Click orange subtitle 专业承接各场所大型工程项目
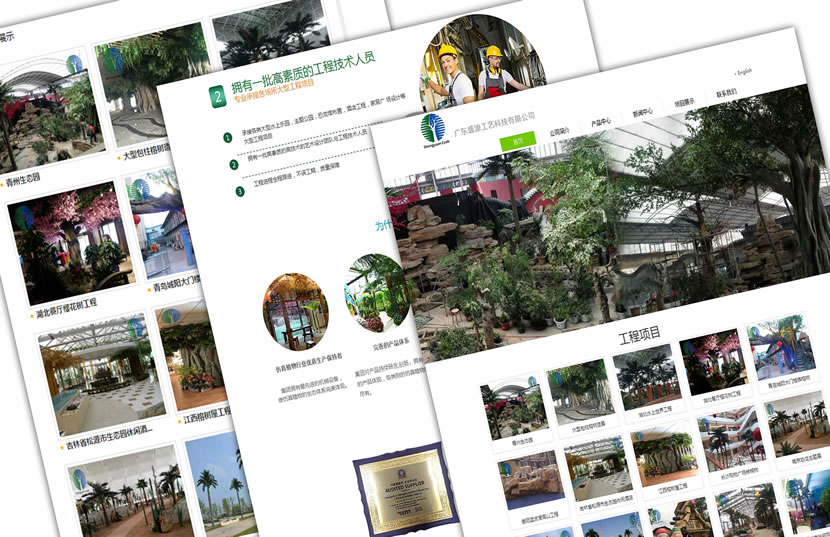The height and width of the screenshot is (537, 830). 274,91
